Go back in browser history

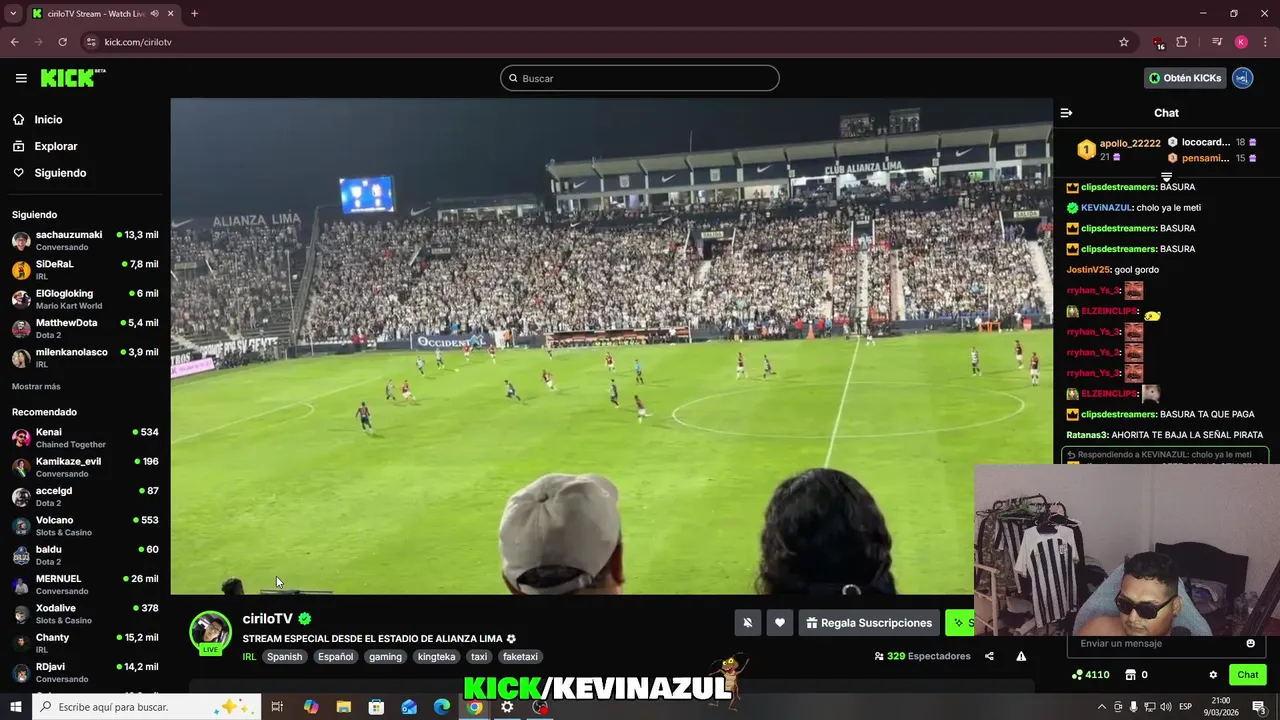coord(14,42)
